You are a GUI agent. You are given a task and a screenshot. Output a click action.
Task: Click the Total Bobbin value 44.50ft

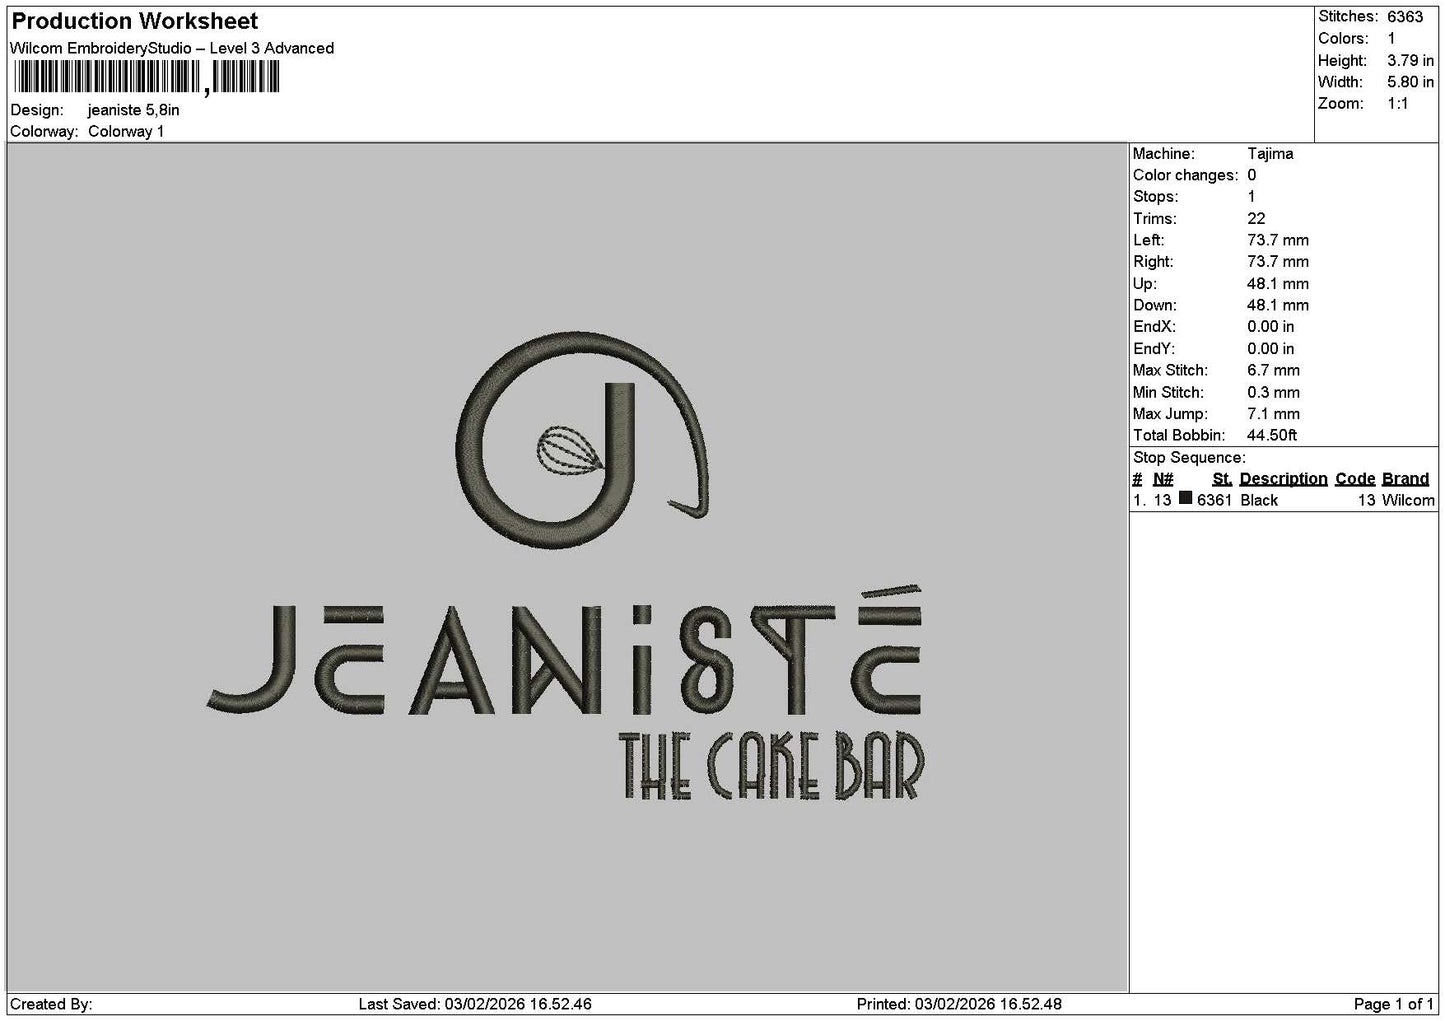[1272, 436]
